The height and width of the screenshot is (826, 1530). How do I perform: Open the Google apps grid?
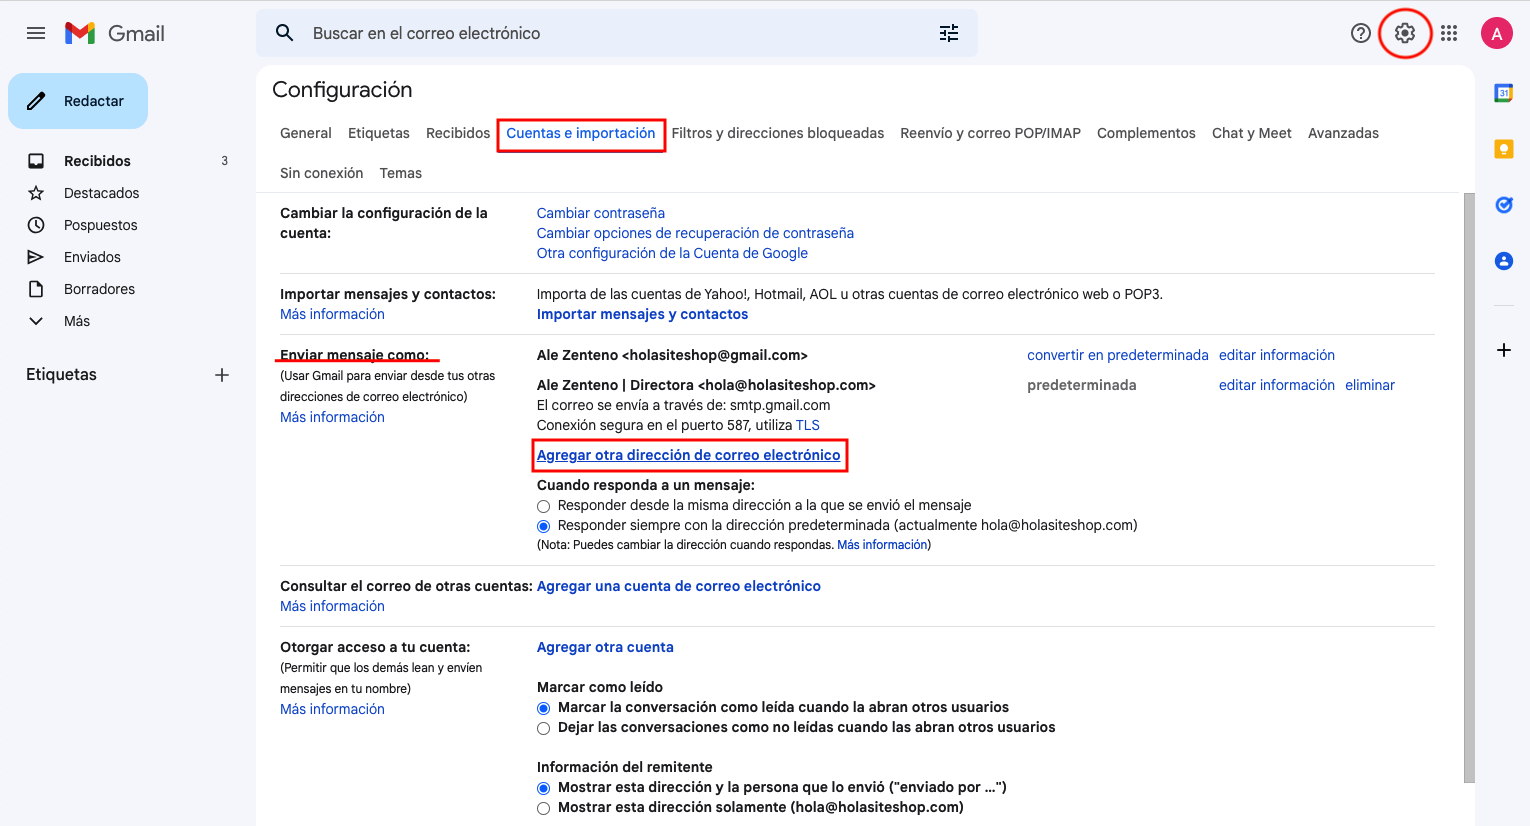click(x=1449, y=33)
